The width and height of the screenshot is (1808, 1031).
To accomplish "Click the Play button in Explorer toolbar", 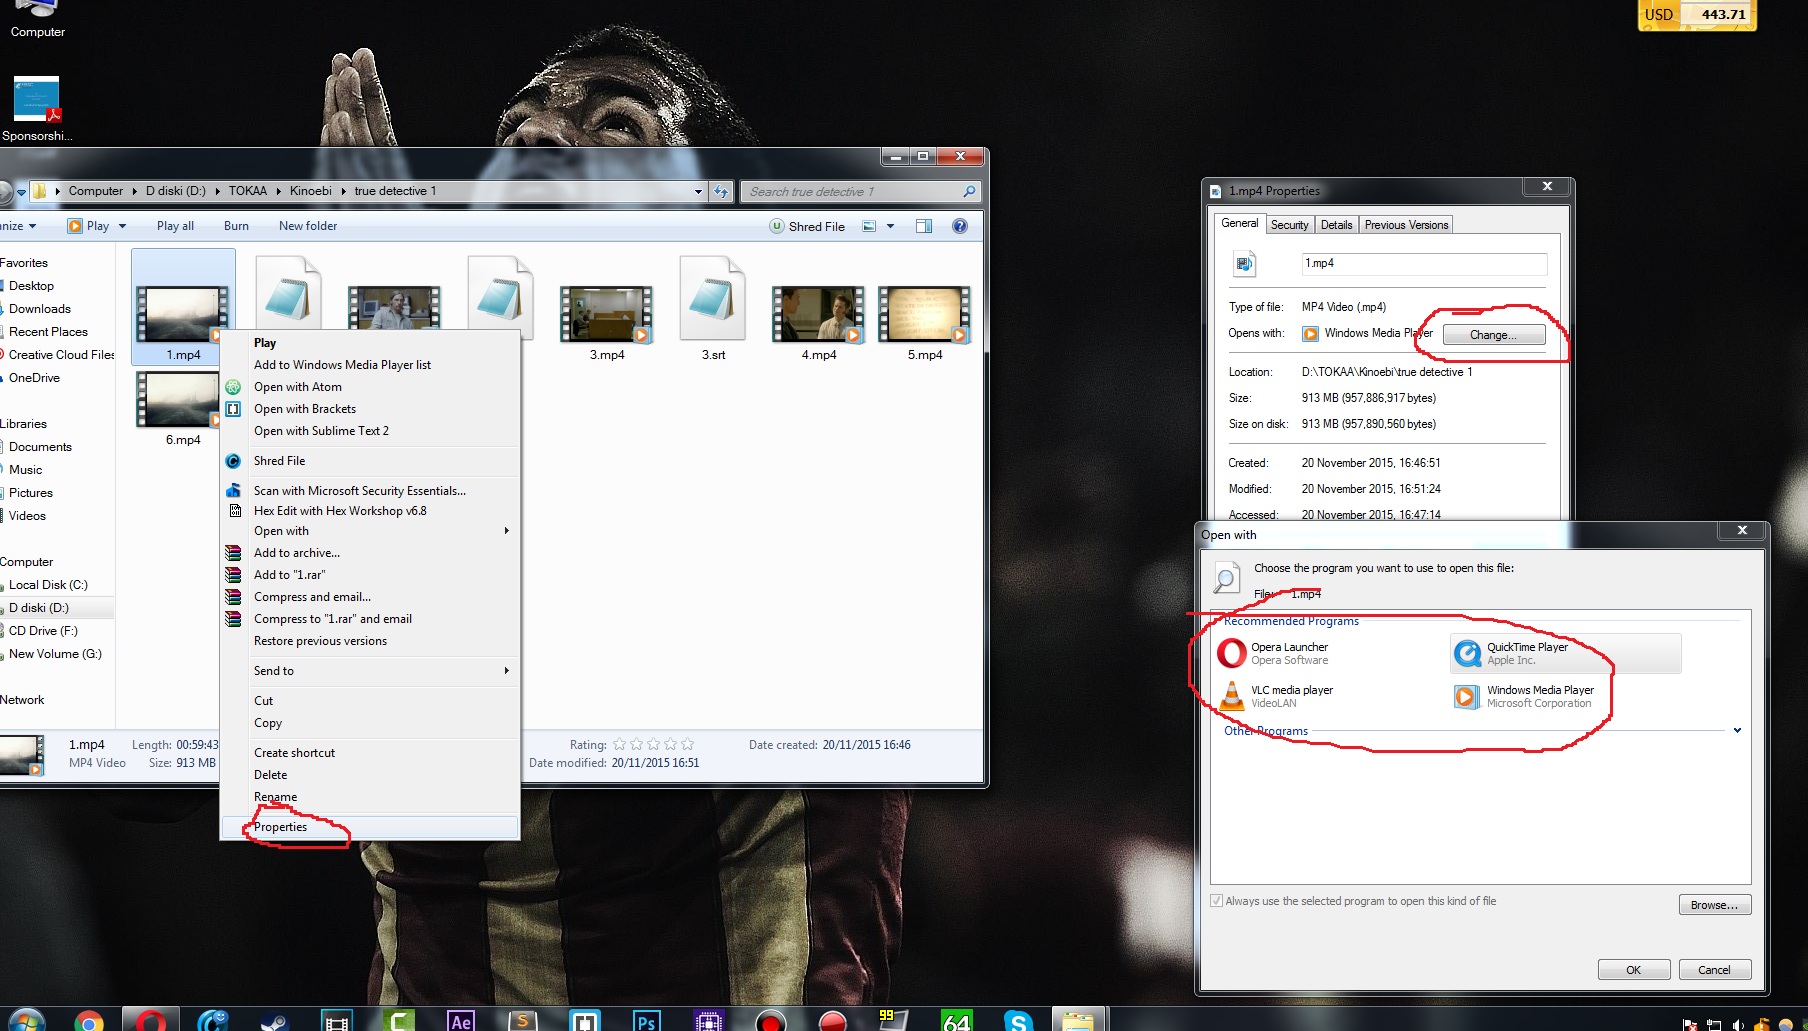I will [88, 226].
